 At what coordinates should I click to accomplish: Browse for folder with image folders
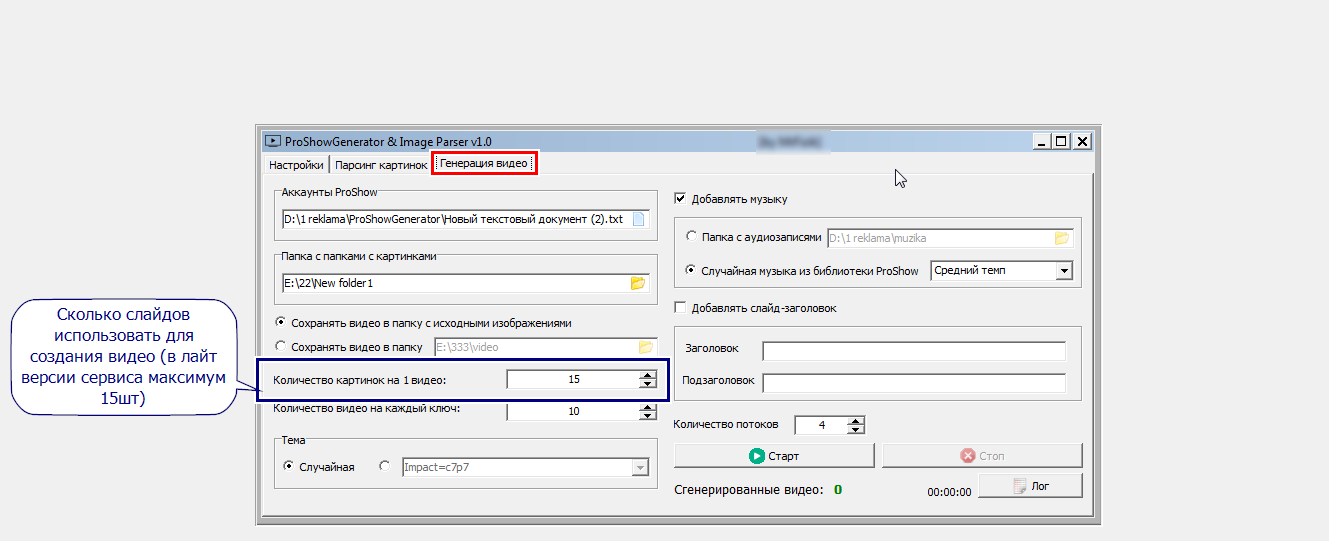click(638, 283)
